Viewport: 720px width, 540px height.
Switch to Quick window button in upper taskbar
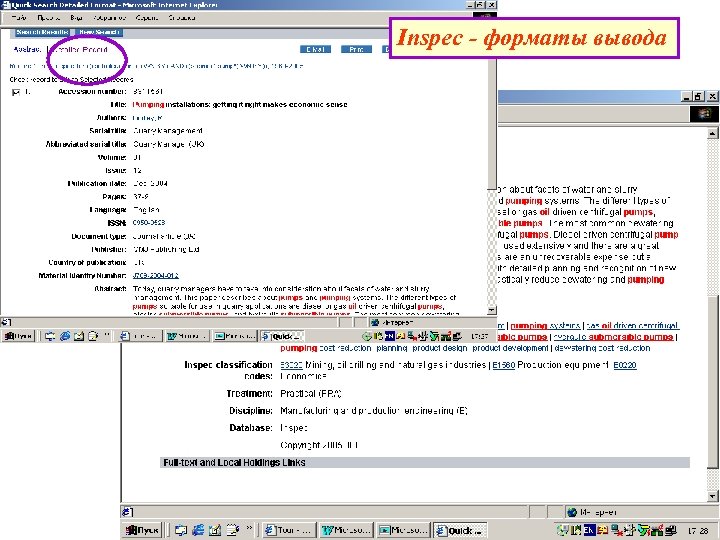pos(281,336)
